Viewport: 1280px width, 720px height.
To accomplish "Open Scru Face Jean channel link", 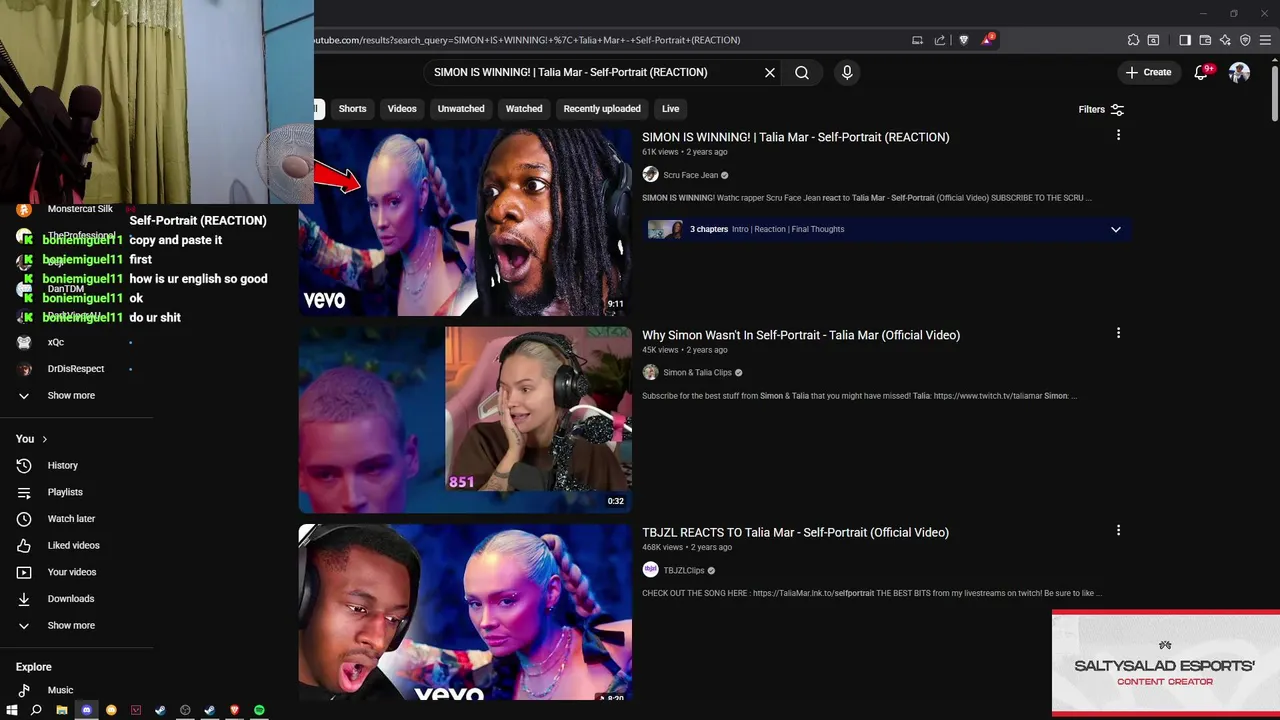I will pos(691,175).
